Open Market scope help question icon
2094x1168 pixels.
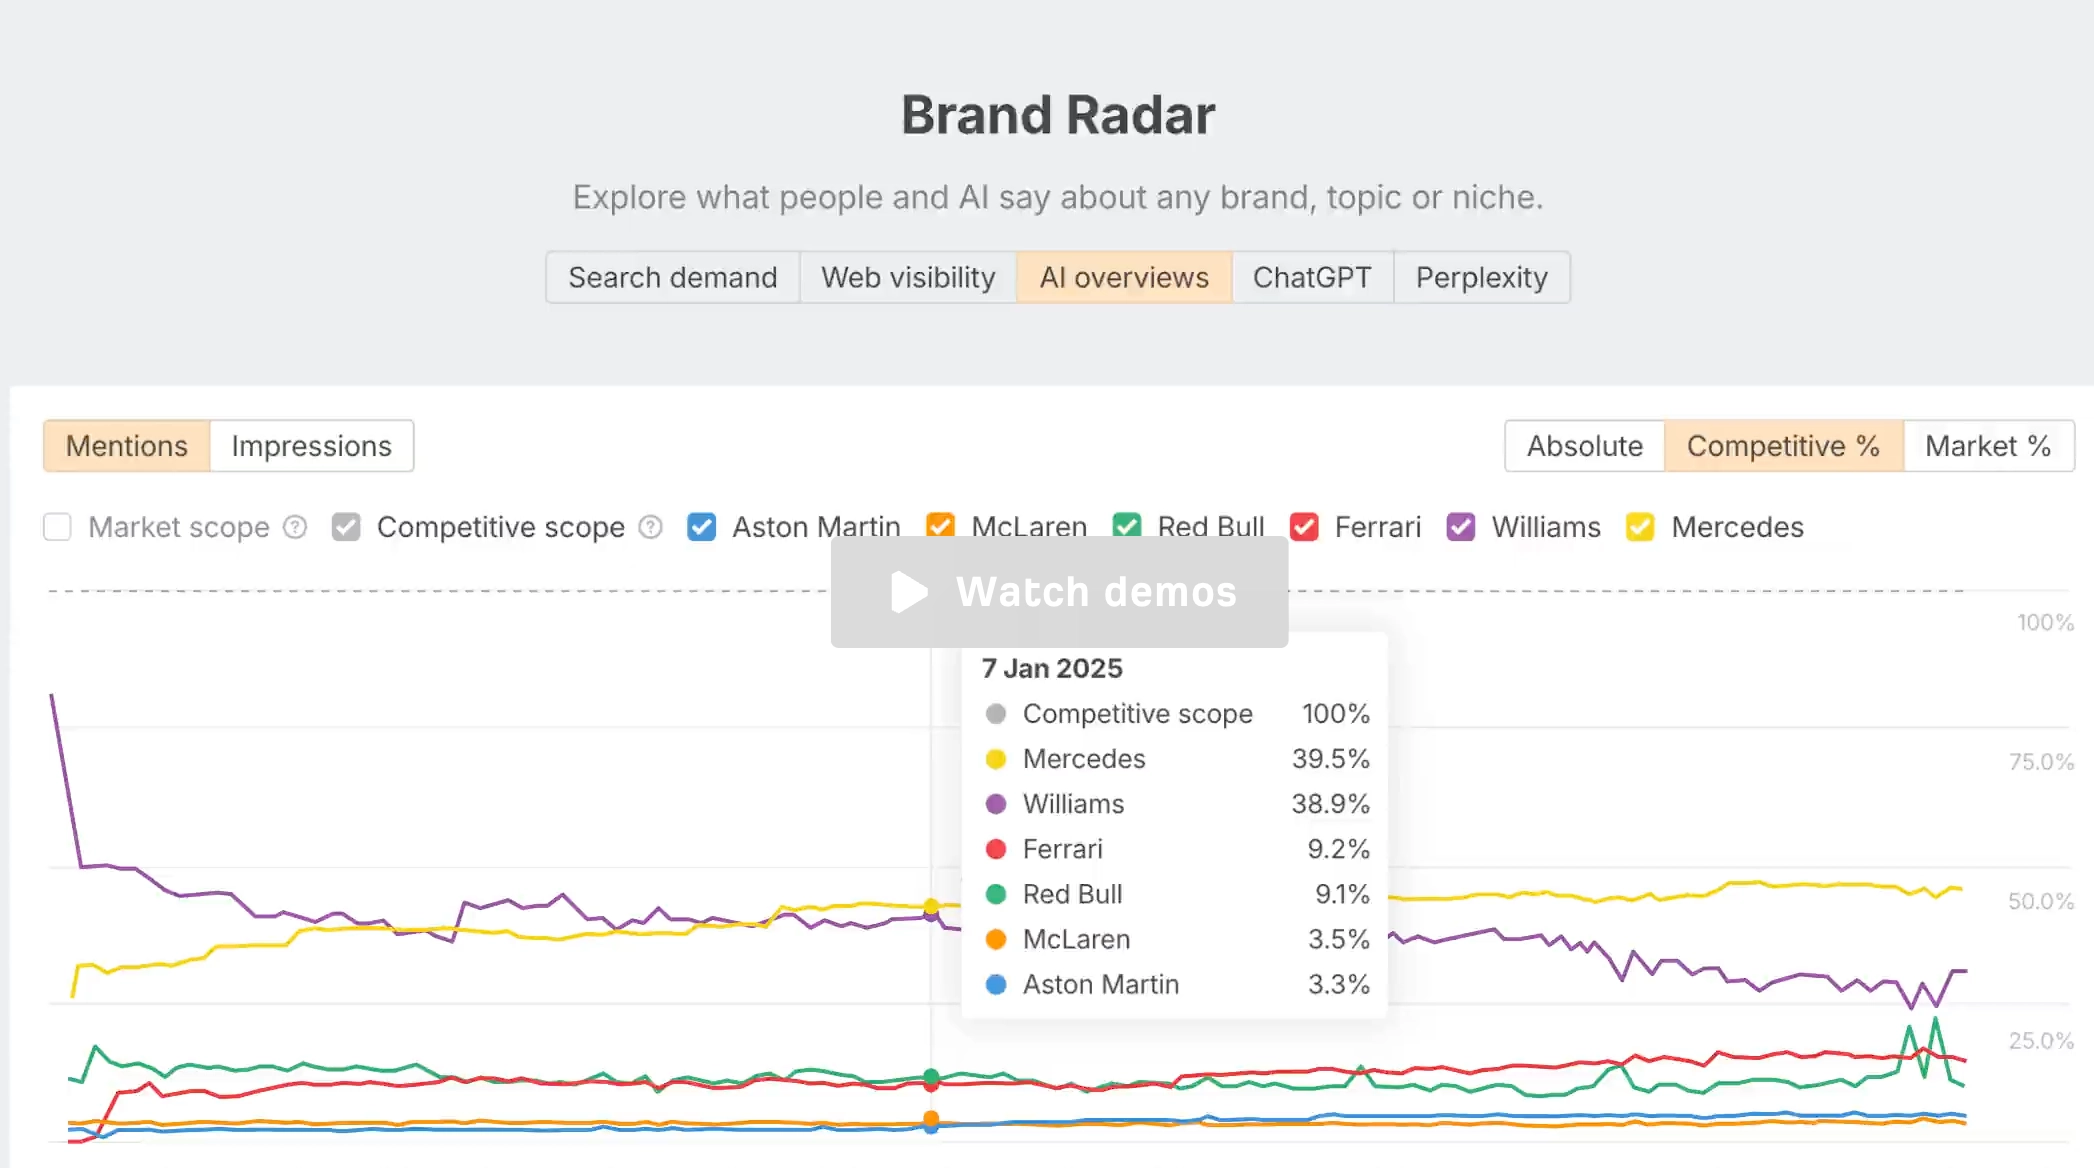point(295,527)
